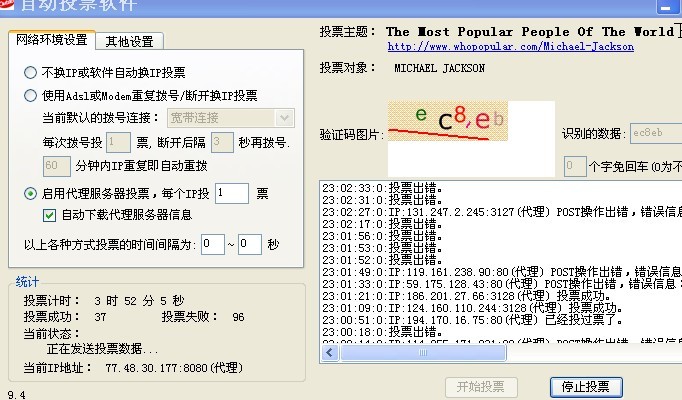Click the 个字免回车 character count field
The image size is (682, 400).
pyautogui.click(x=574, y=165)
